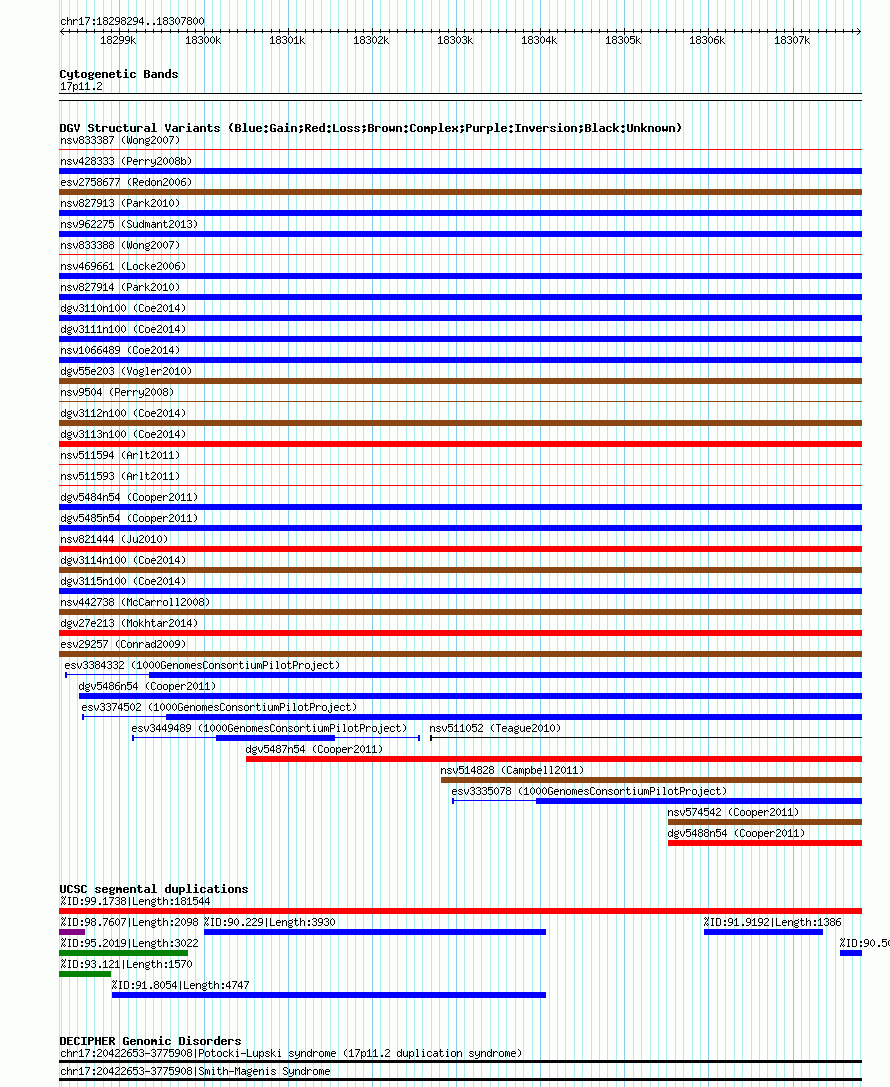The image size is (890, 1087).
Task: Select the nsv511593 (Arlt2011) label
Action: [120, 476]
